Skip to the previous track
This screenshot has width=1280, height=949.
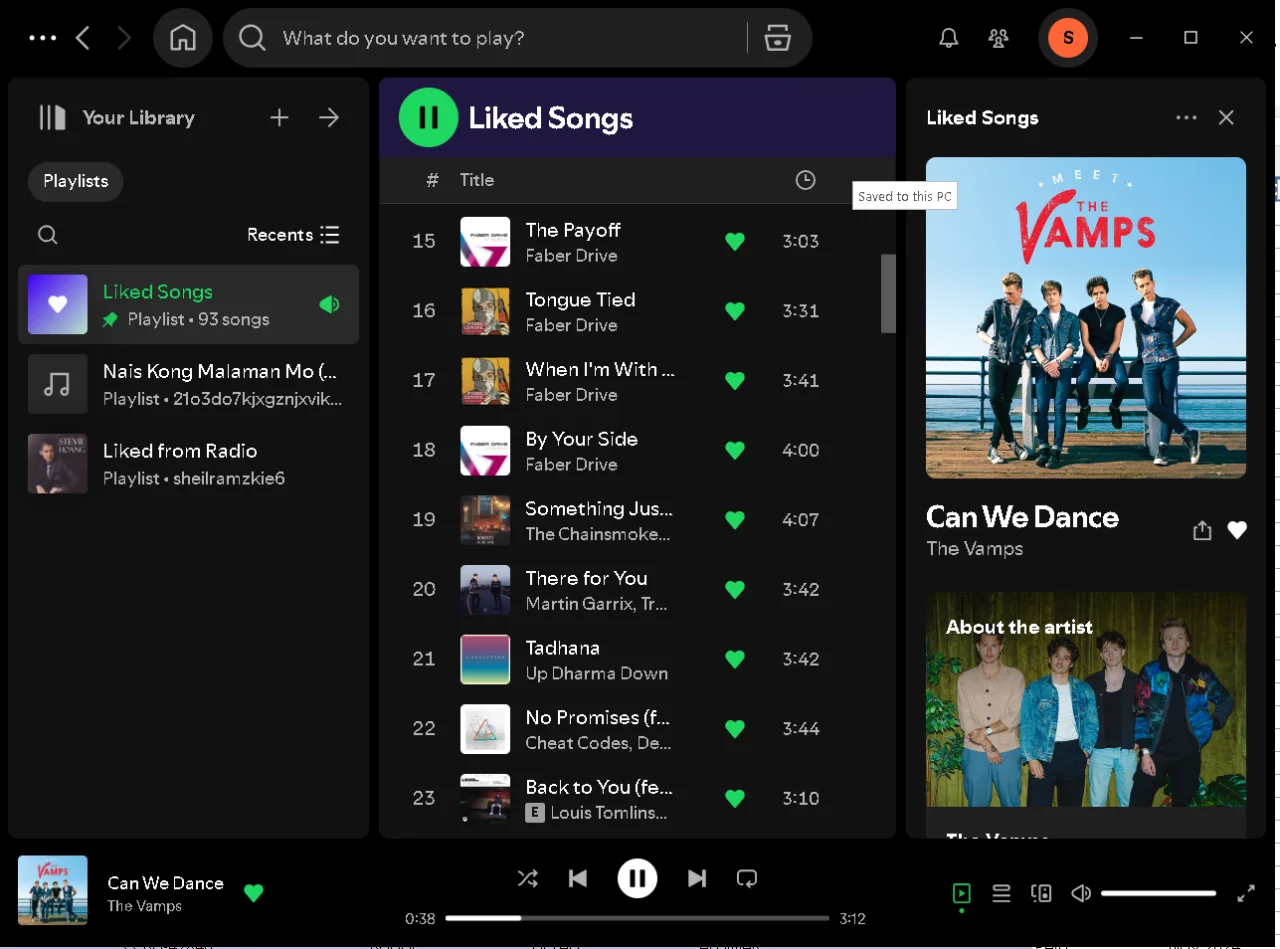pyautogui.click(x=578, y=878)
